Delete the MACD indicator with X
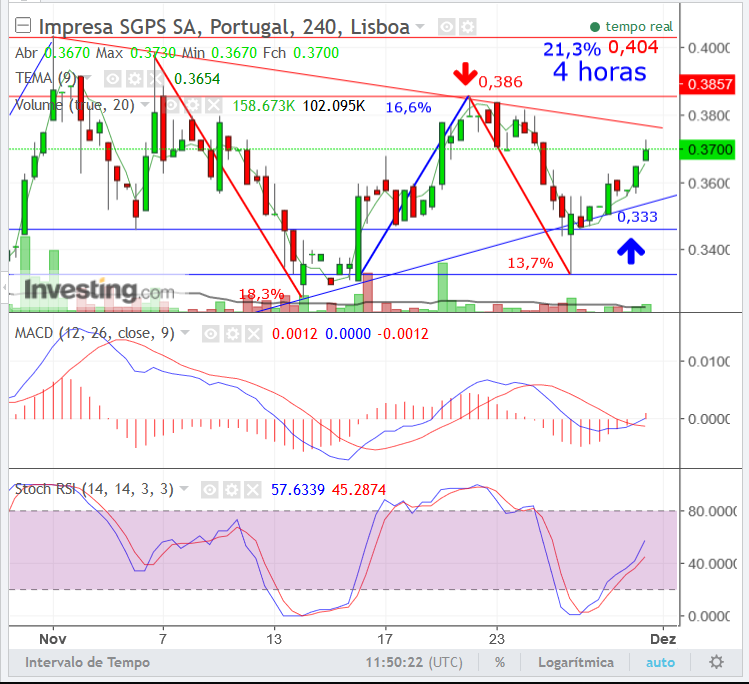 tap(254, 333)
